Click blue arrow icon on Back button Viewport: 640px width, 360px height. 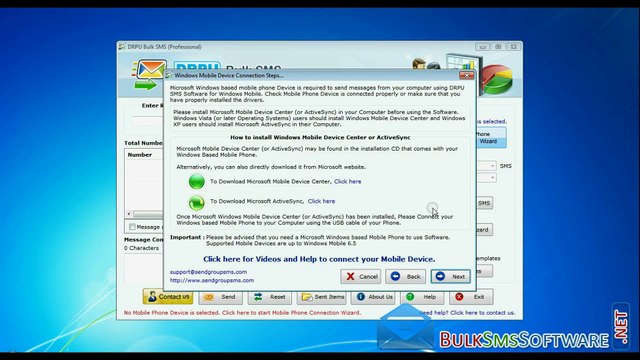[395, 276]
